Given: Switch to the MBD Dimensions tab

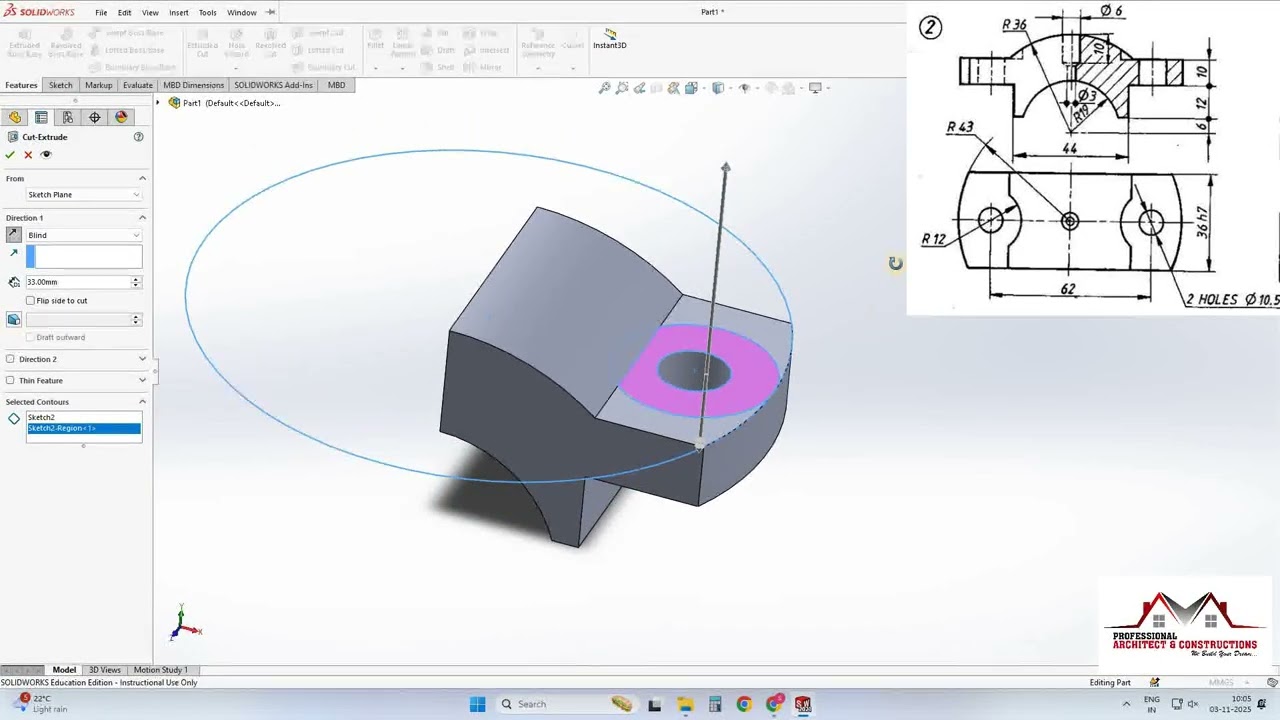Looking at the screenshot, I should pyautogui.click(x=194, y=85).
